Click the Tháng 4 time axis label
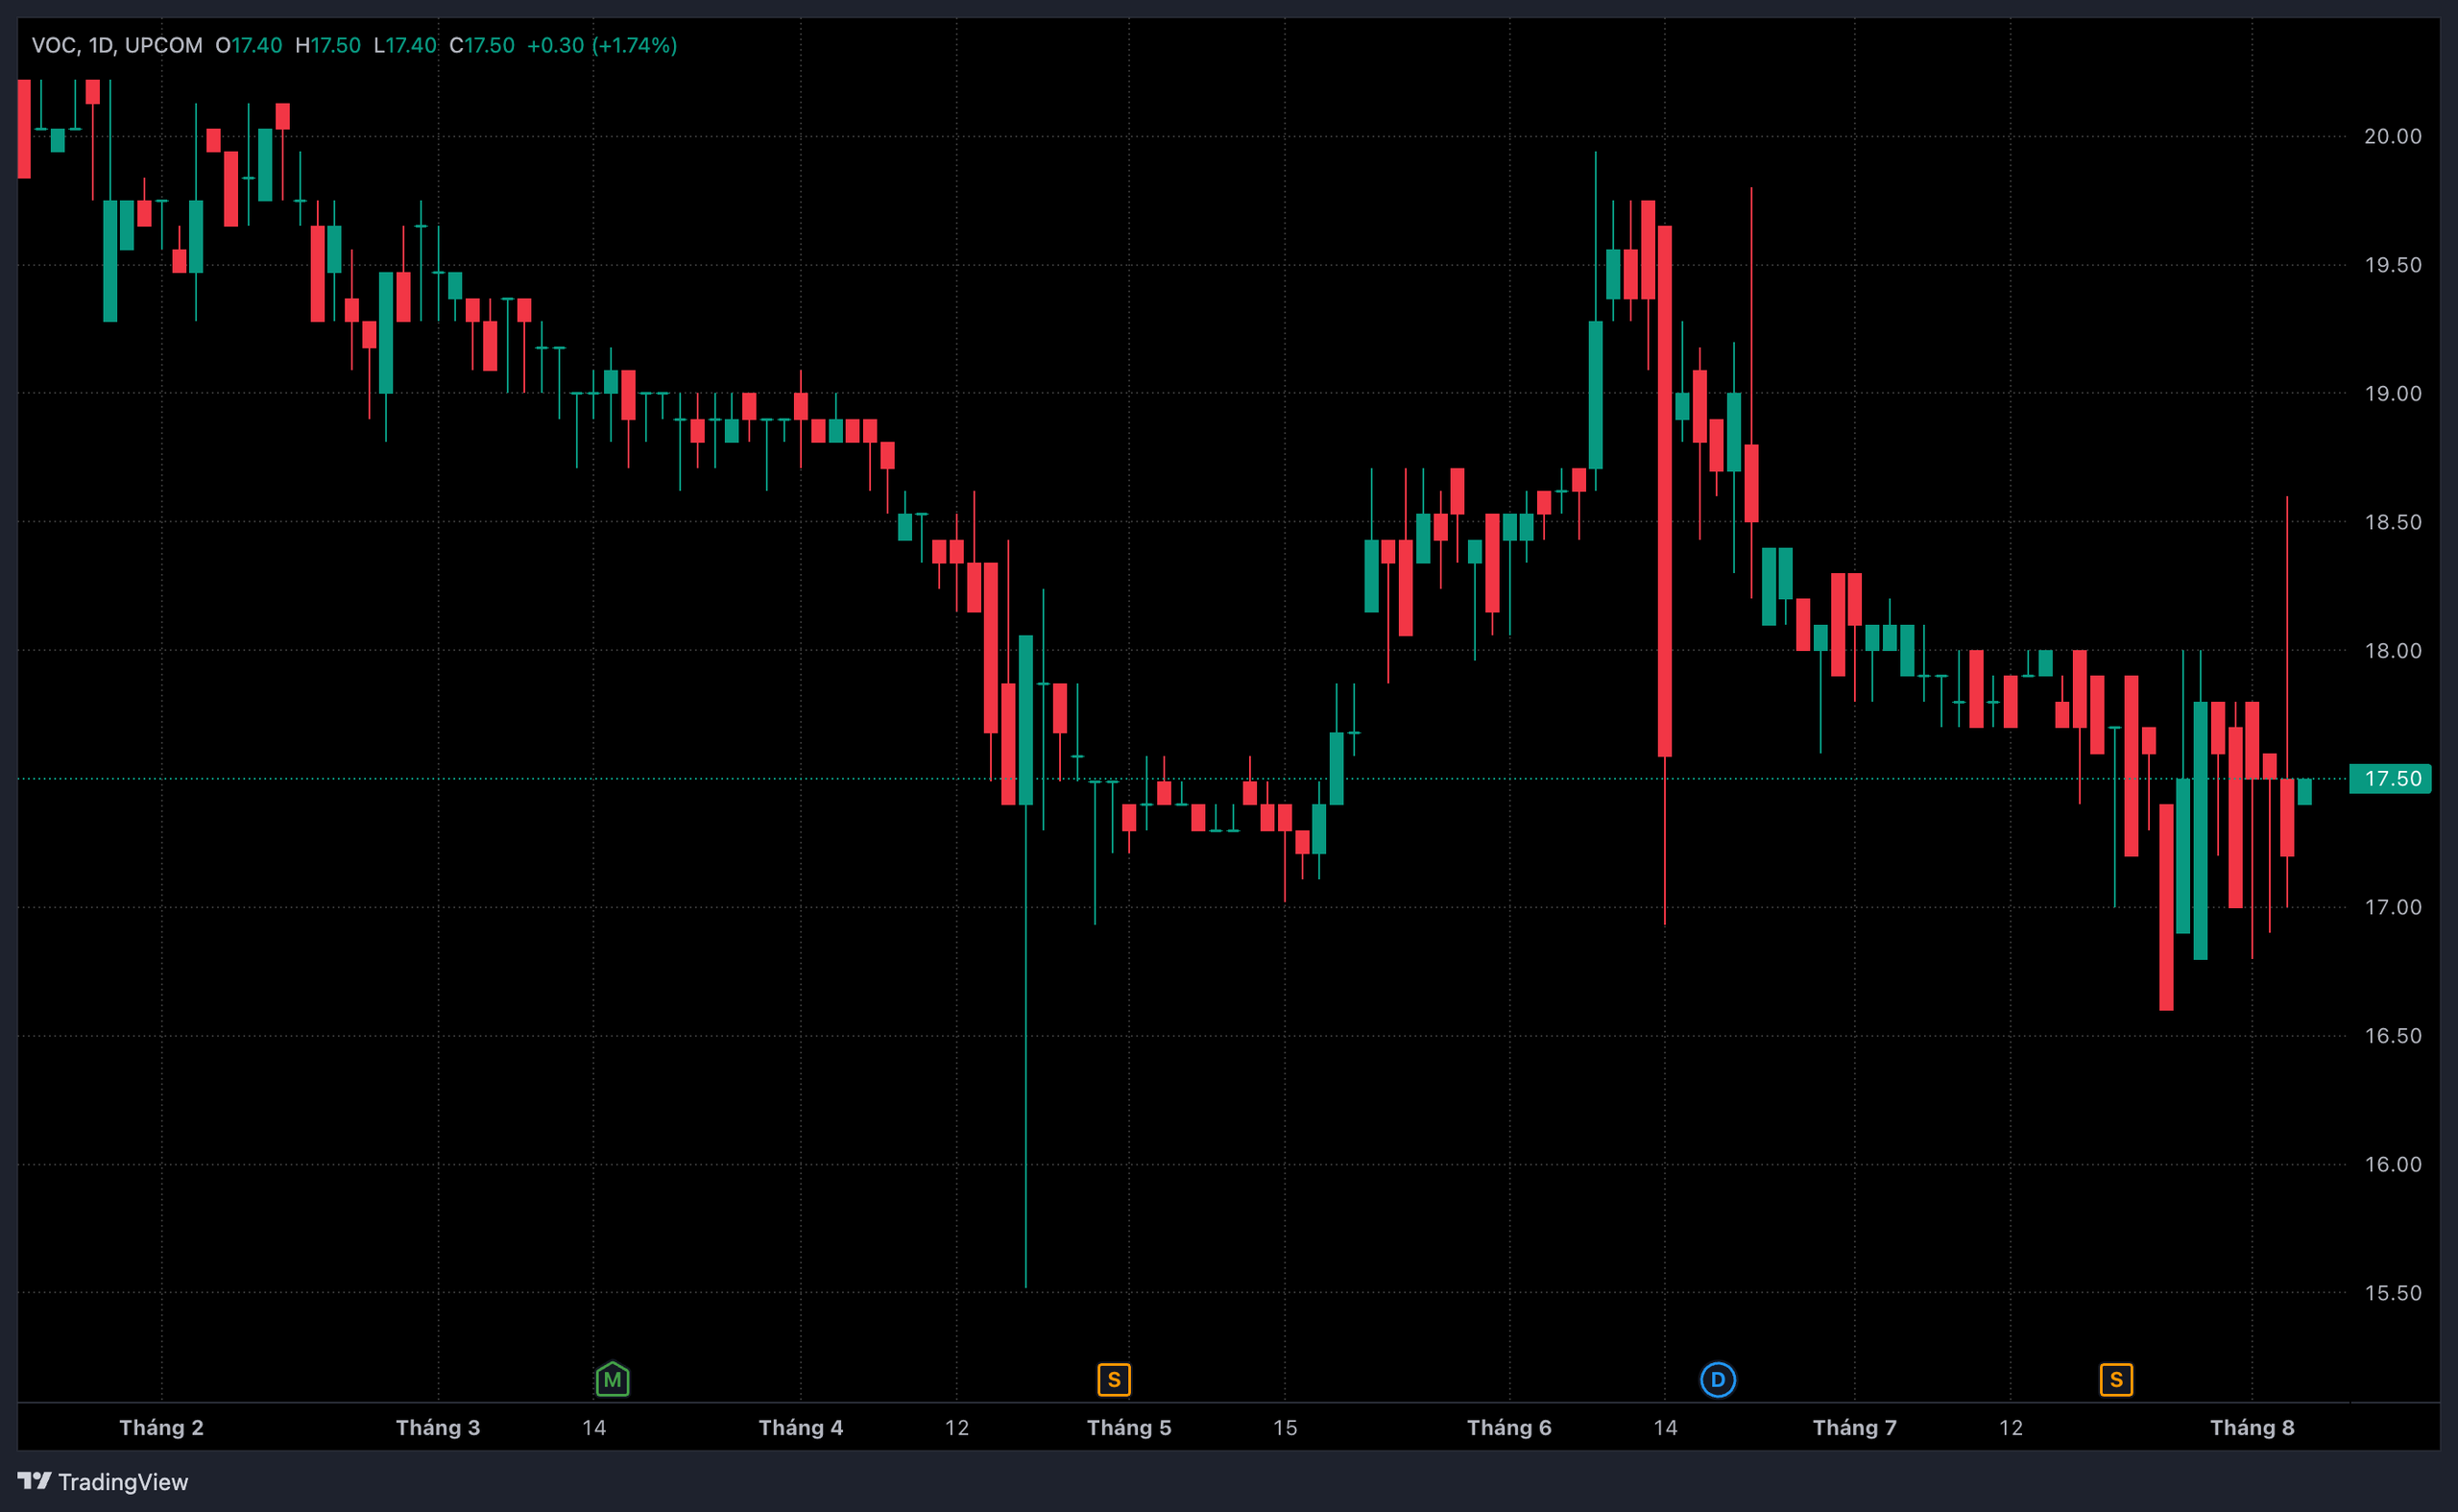The width and height of the screenshot is (2458, 1512). [800, 1427]
